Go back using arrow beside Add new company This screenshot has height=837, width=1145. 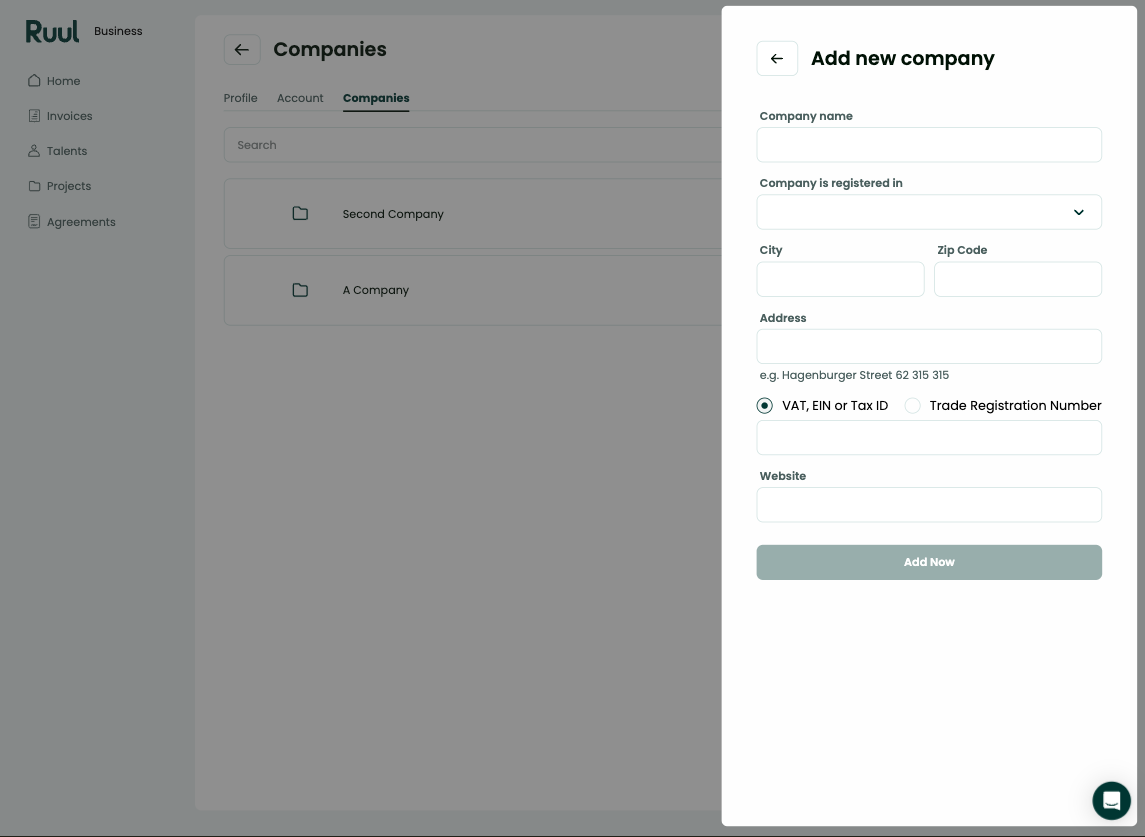777,58
